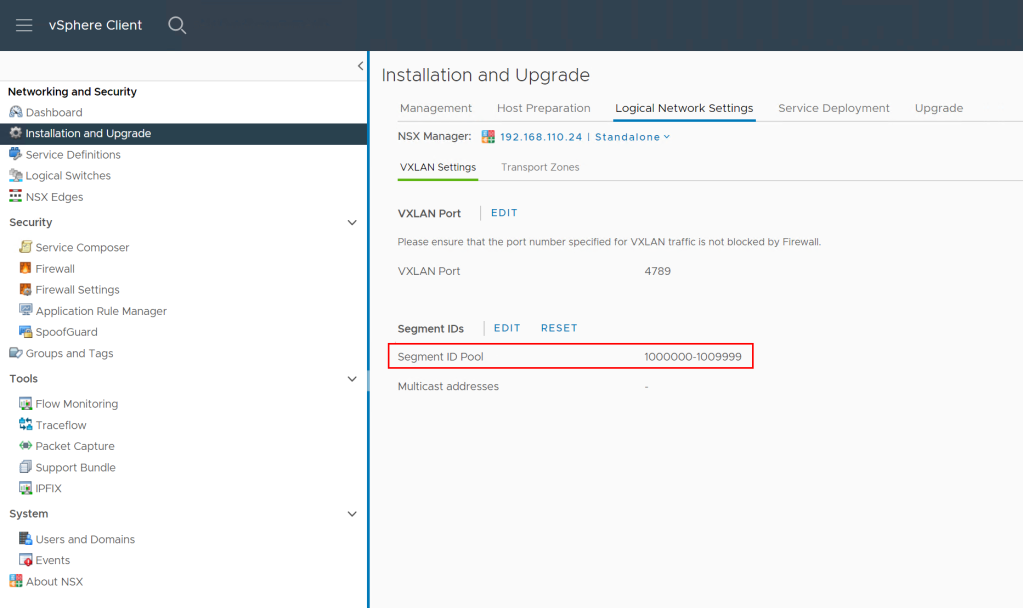Viewport: 1023px width, 608px height.
Task: Collapse the System section
Action: [351, 514]
